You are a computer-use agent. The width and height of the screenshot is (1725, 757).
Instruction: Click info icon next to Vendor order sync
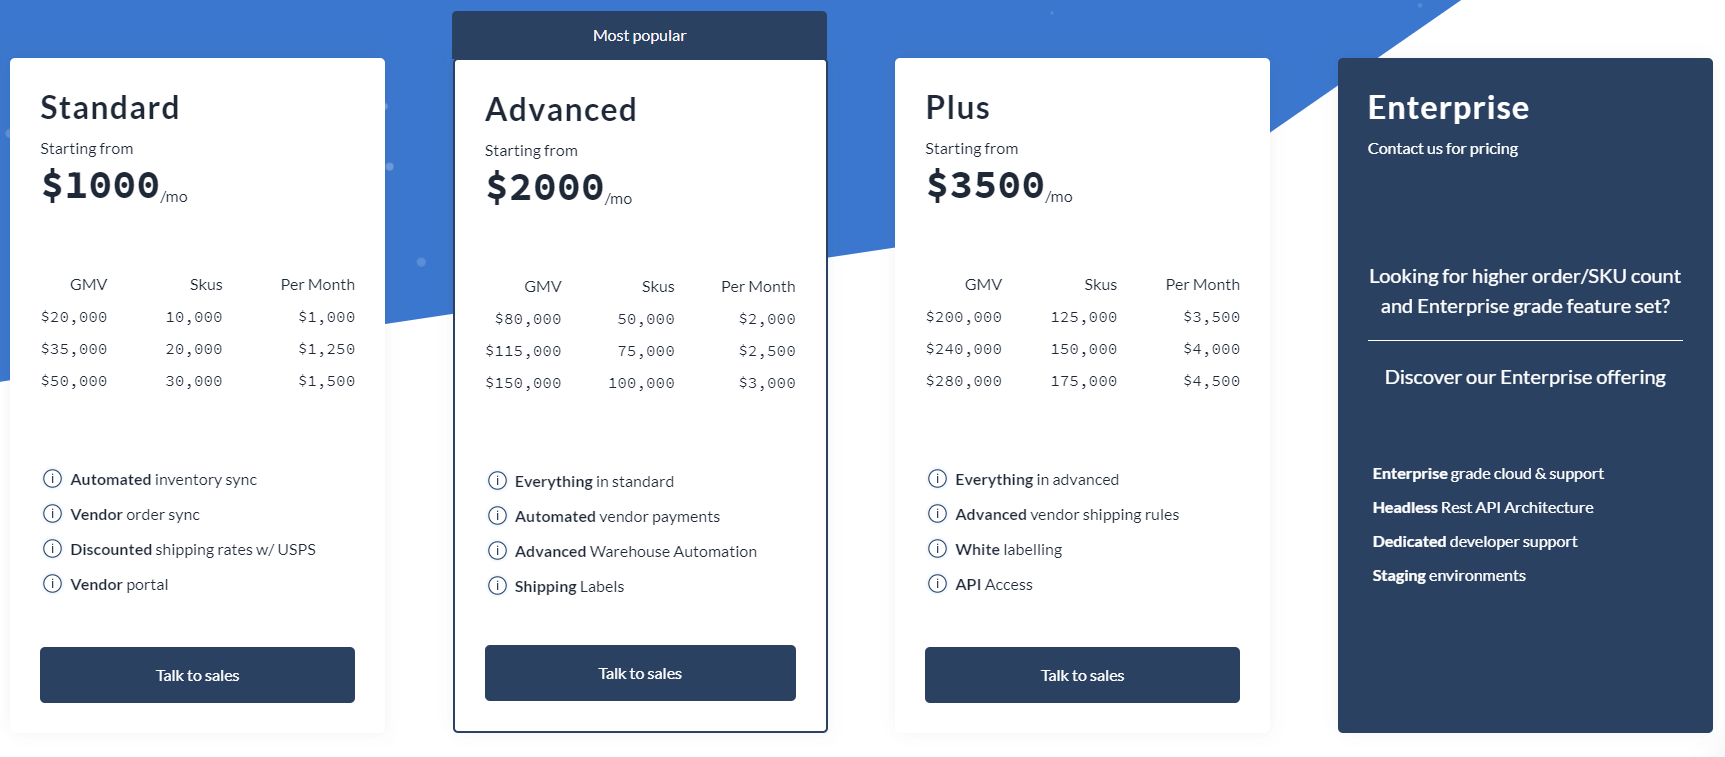point(52,514)
